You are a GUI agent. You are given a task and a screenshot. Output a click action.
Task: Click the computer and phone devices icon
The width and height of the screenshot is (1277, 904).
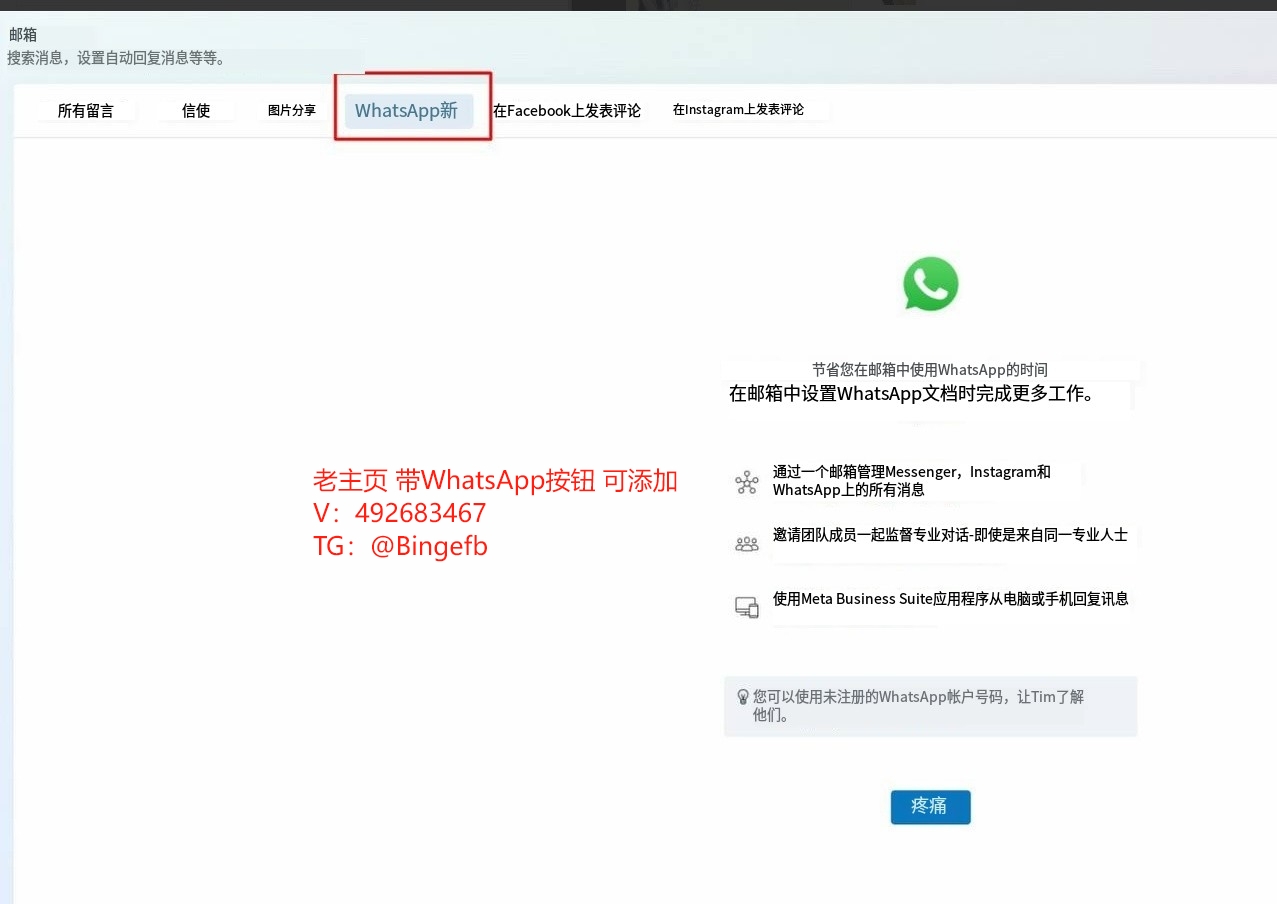746,606
